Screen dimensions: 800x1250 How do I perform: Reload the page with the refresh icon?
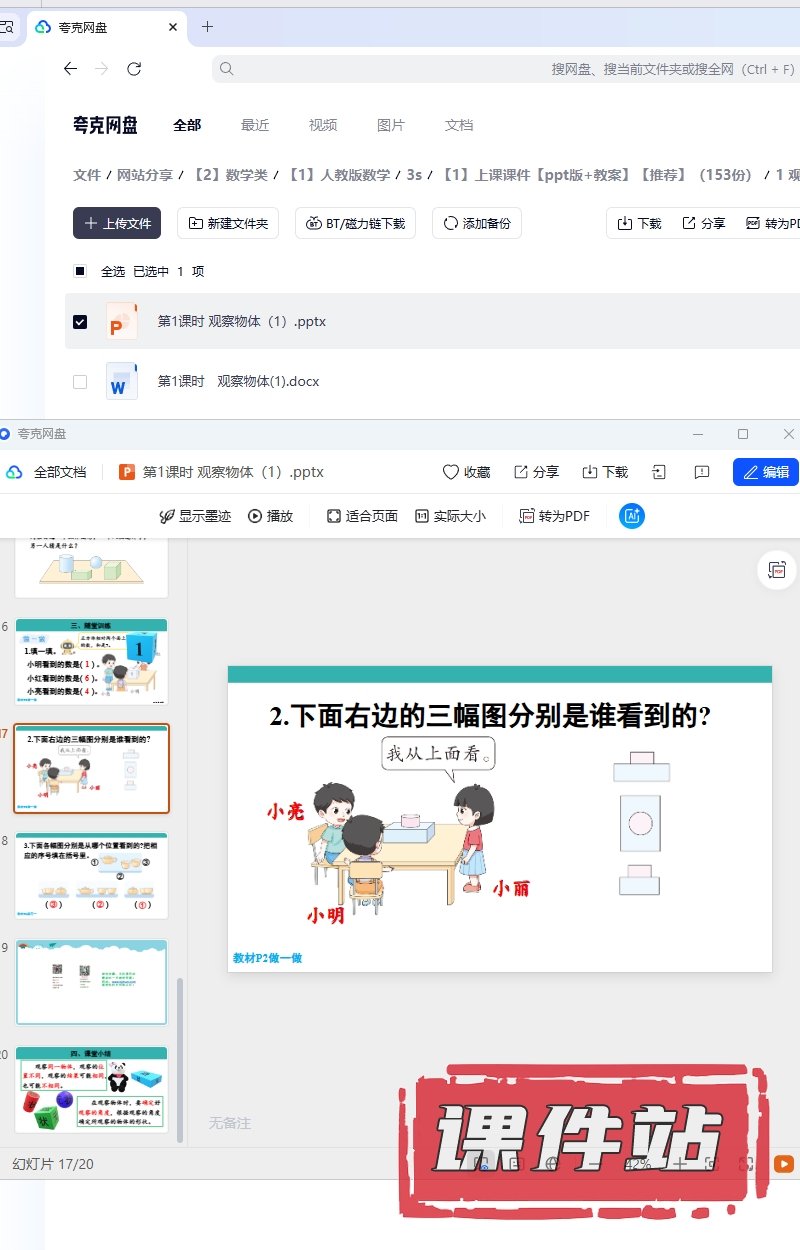(x=134, y=69)
